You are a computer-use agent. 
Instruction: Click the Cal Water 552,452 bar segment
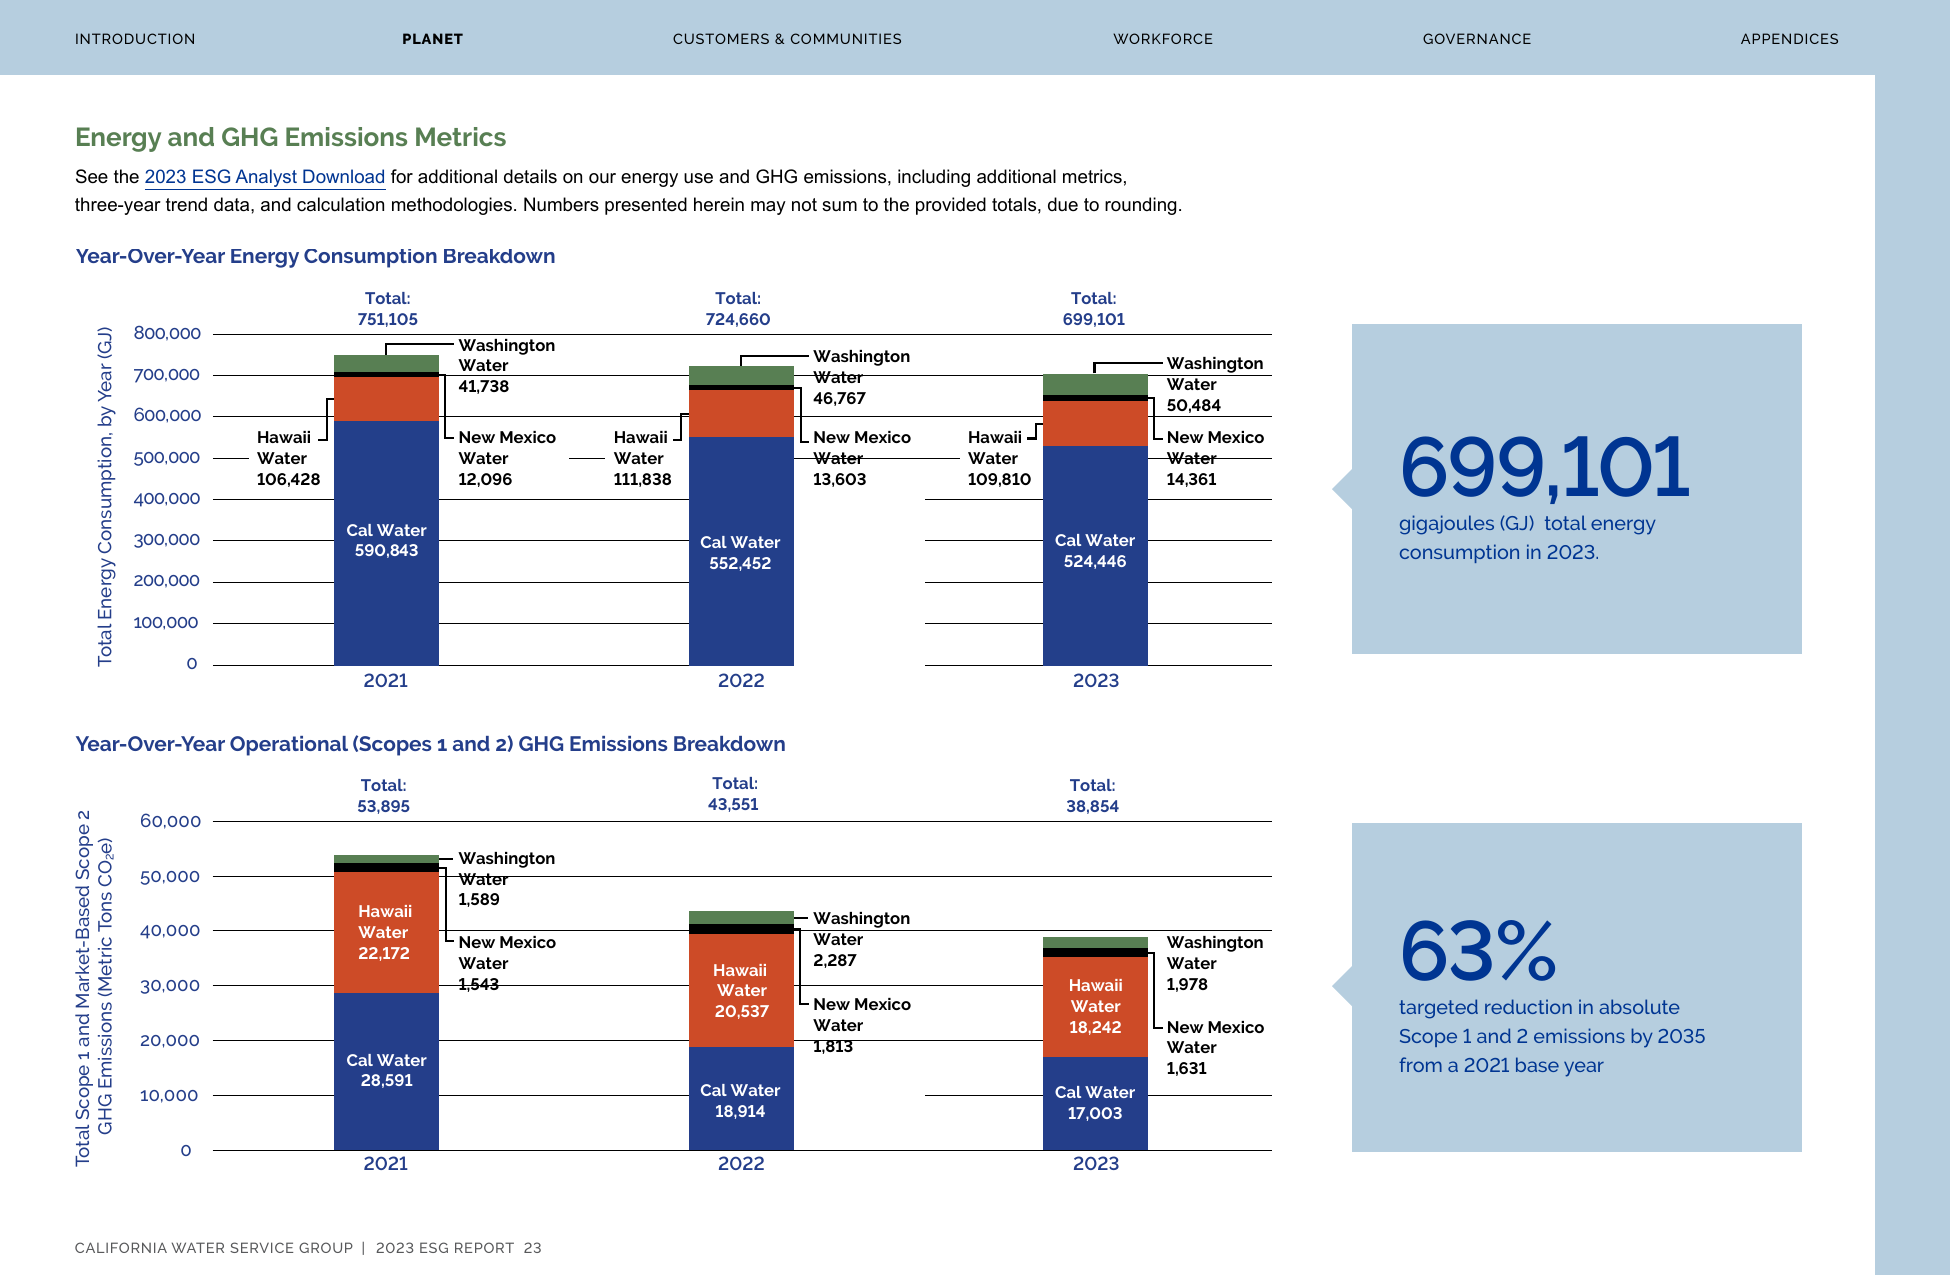pyautogui.click(x=741, y=551)
